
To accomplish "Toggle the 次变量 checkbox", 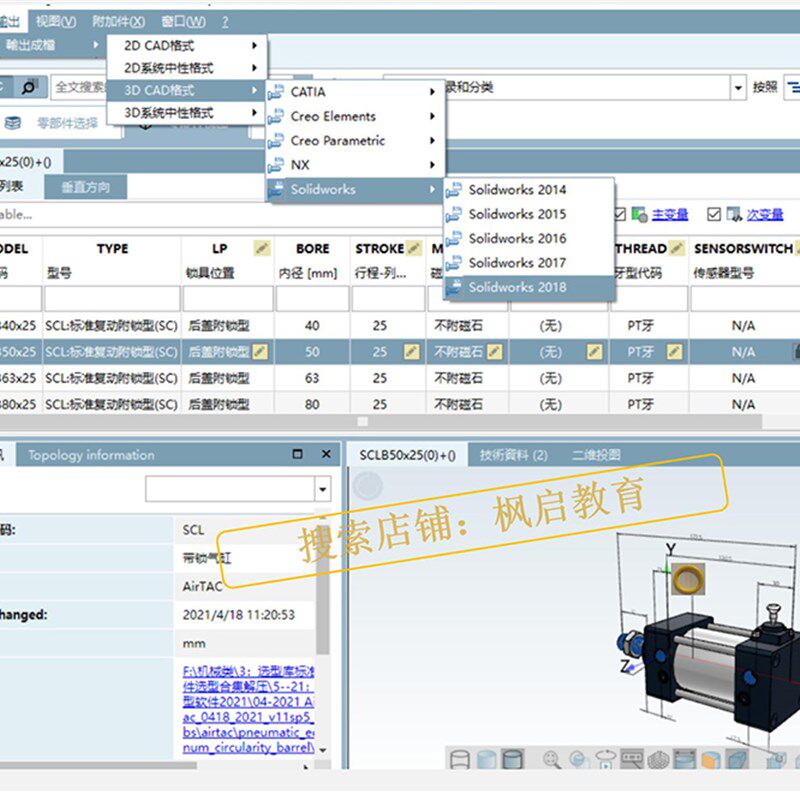I will [713, 214].
